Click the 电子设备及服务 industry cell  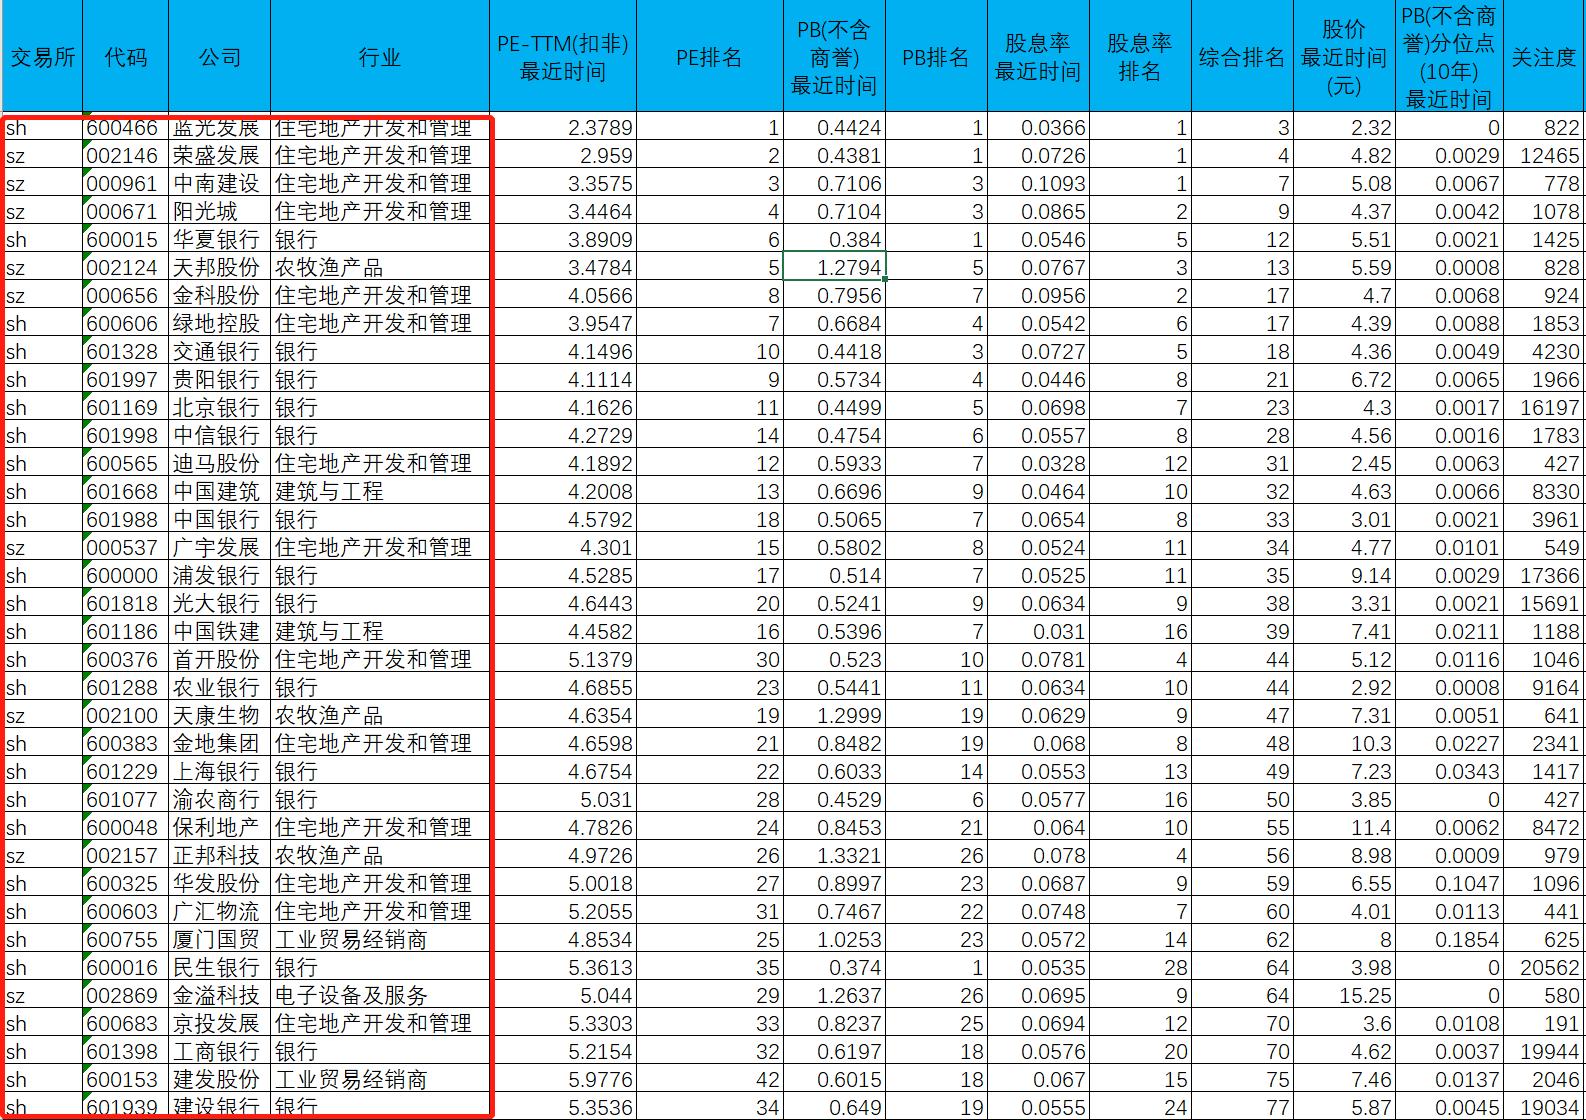point(380,995)
